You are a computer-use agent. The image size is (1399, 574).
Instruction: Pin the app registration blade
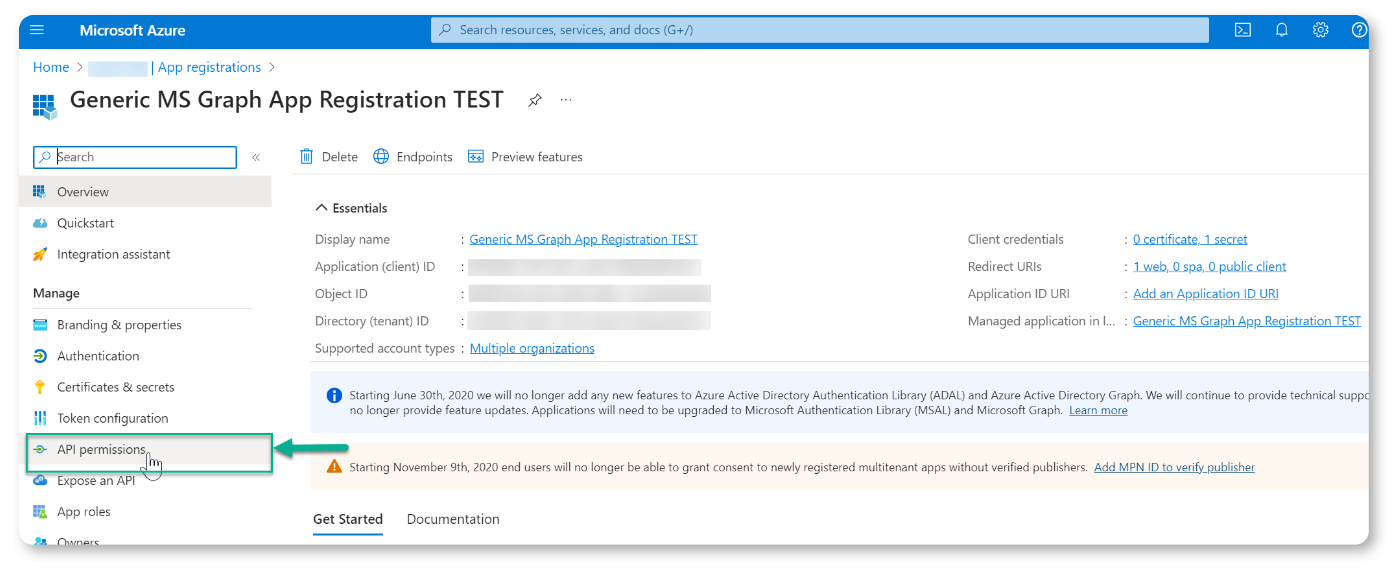535,100
